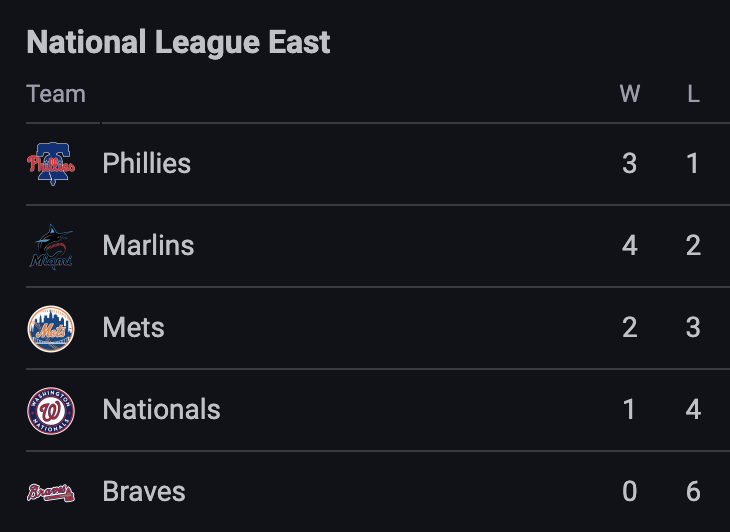This screenshot has height=532, width=730.
Task: Click the Phillies team logo
Action: coord(50,164)
